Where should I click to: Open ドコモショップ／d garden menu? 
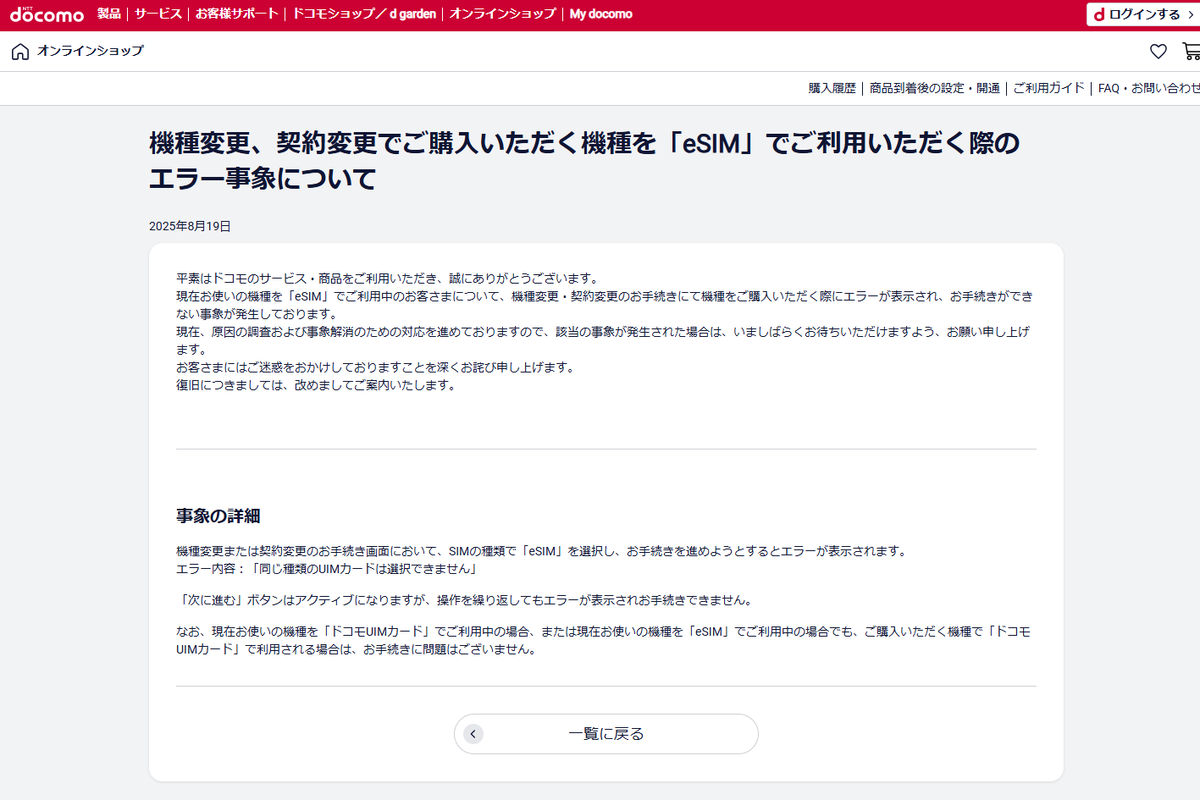tap(364, 15)
